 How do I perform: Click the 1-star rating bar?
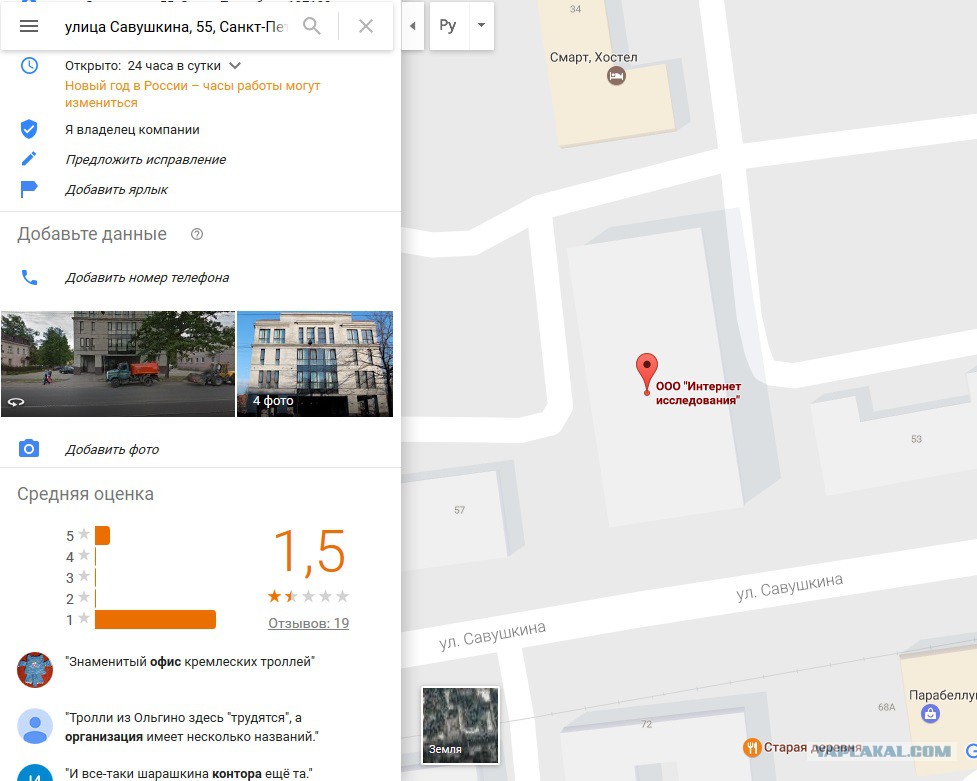coord(155,620)
